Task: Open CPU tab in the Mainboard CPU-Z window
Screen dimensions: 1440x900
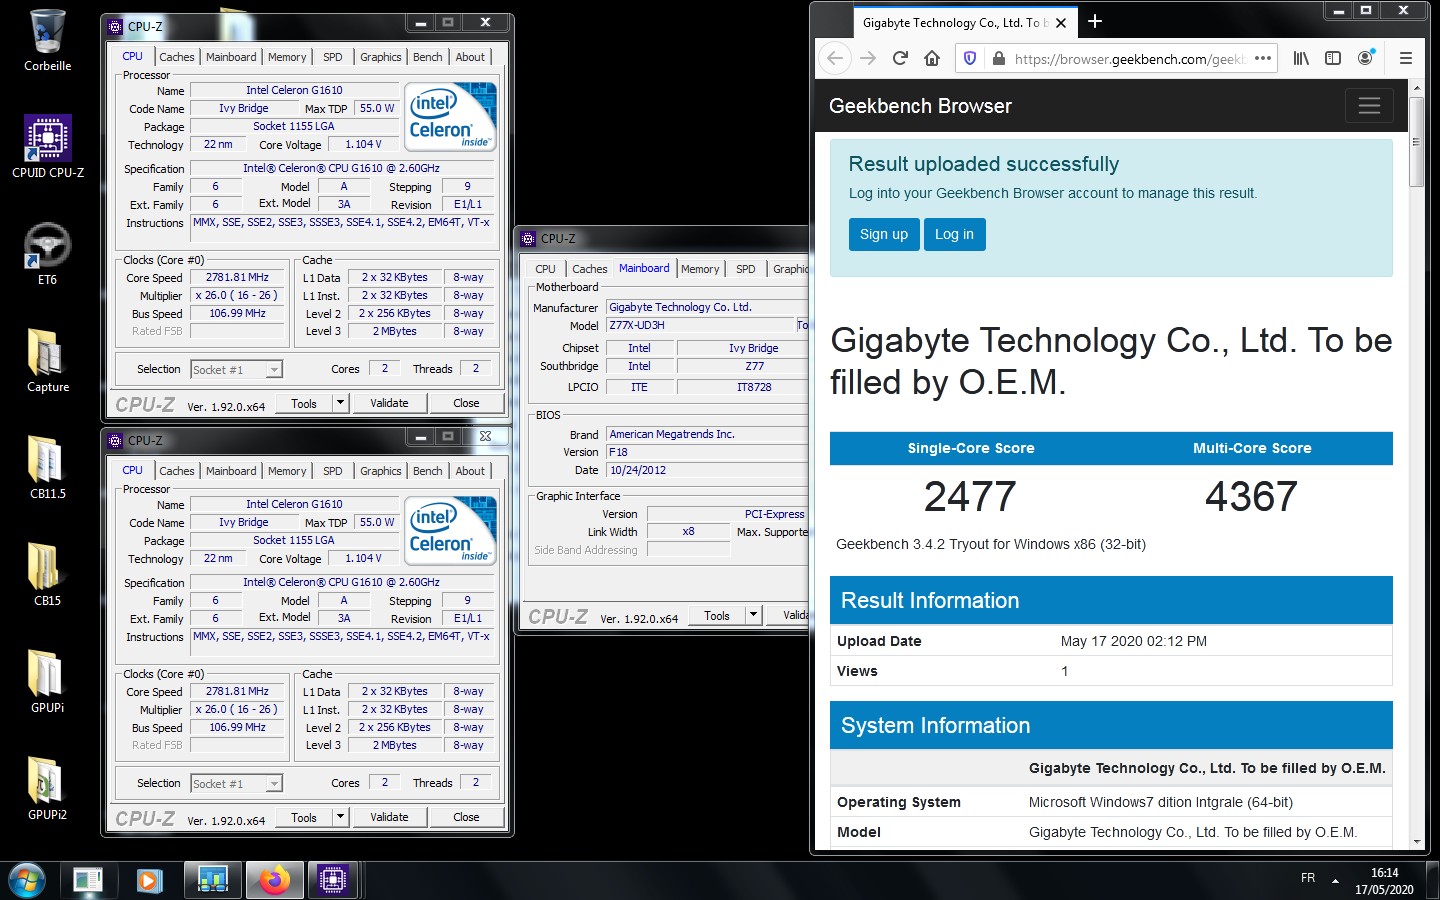Action: [545, 269]
